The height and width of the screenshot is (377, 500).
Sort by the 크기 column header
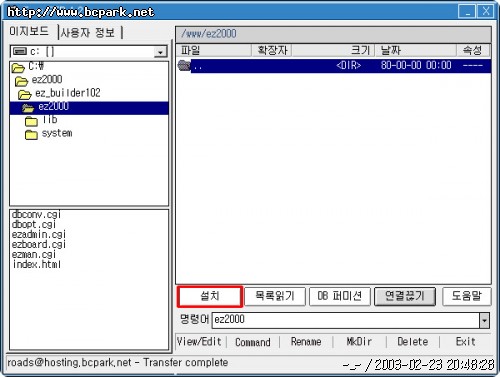pyautogui.click(x=333, y=50)
